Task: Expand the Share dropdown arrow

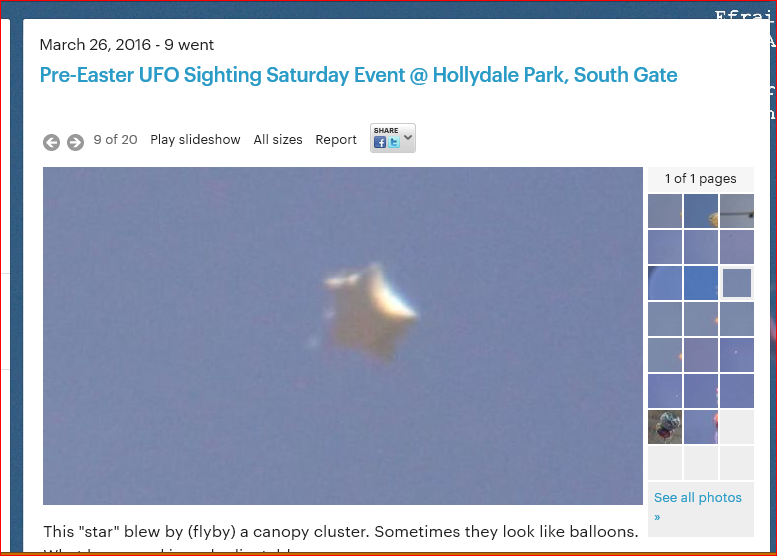Action: click(x=408, y=137)
